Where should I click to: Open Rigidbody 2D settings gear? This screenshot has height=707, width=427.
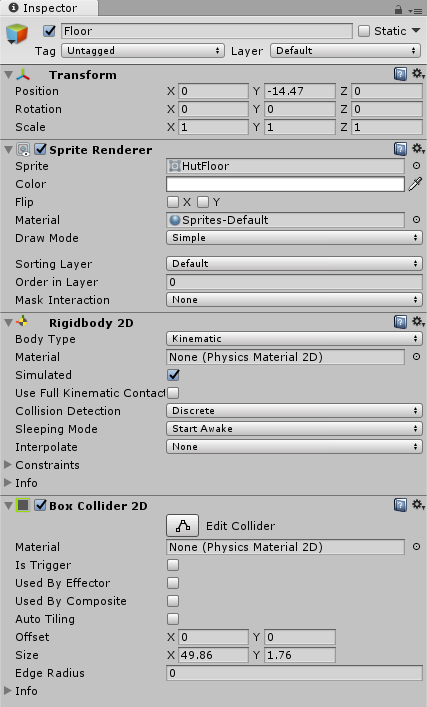418,321
